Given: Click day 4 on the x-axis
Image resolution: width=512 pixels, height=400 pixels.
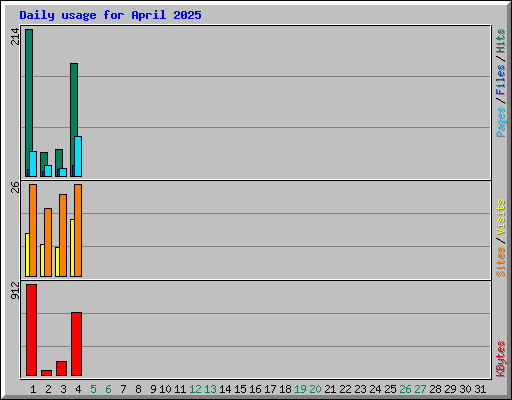Looking at the screenshot, I should [78, 389].
